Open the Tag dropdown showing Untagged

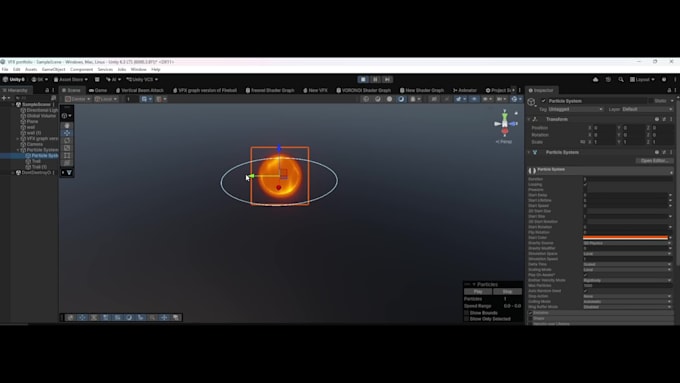click(575, 109)
